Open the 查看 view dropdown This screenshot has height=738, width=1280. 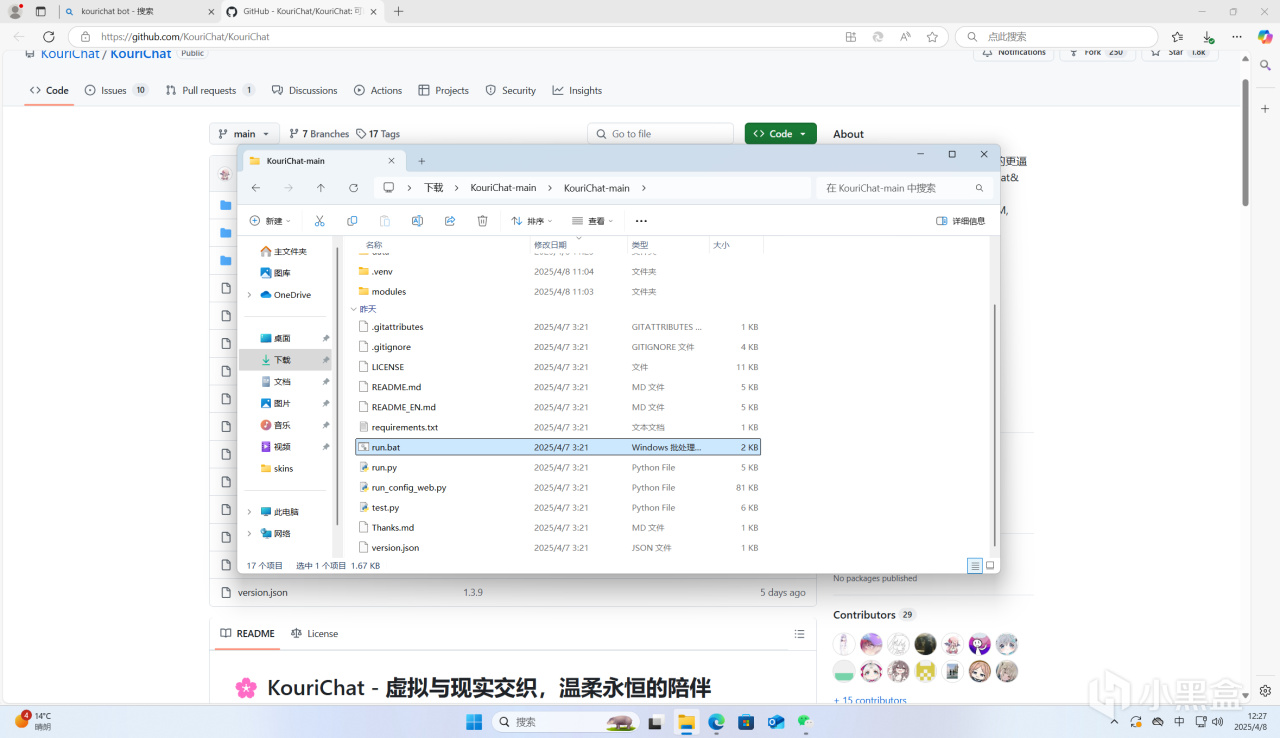click(592, 221)
